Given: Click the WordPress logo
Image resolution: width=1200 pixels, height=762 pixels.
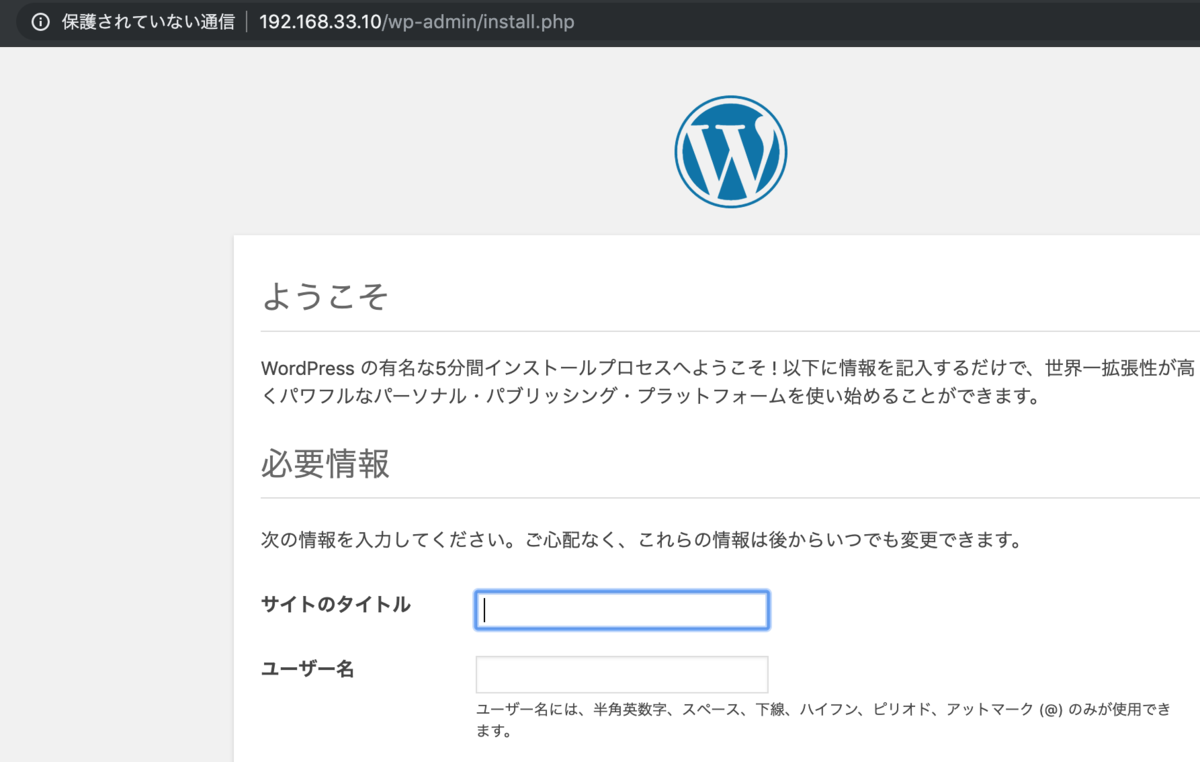Looking at the screenshot, I should [731, 151].
